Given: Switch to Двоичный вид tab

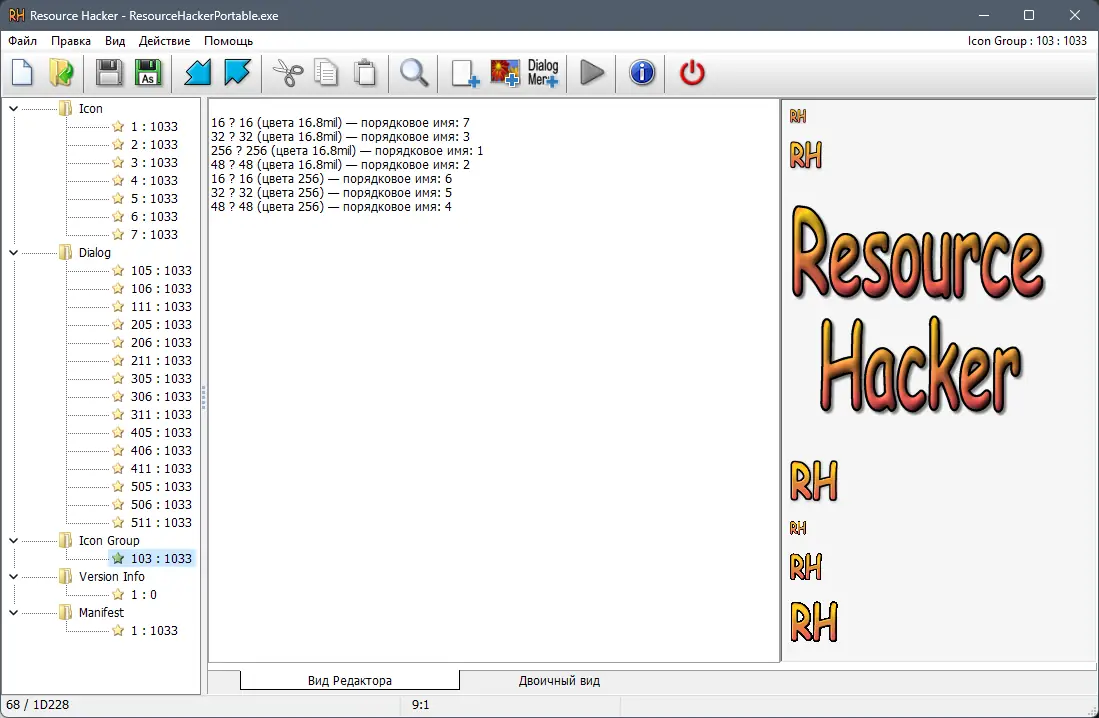Looking at the screenshot, I should pyautogui.click(x=559, y=680).
